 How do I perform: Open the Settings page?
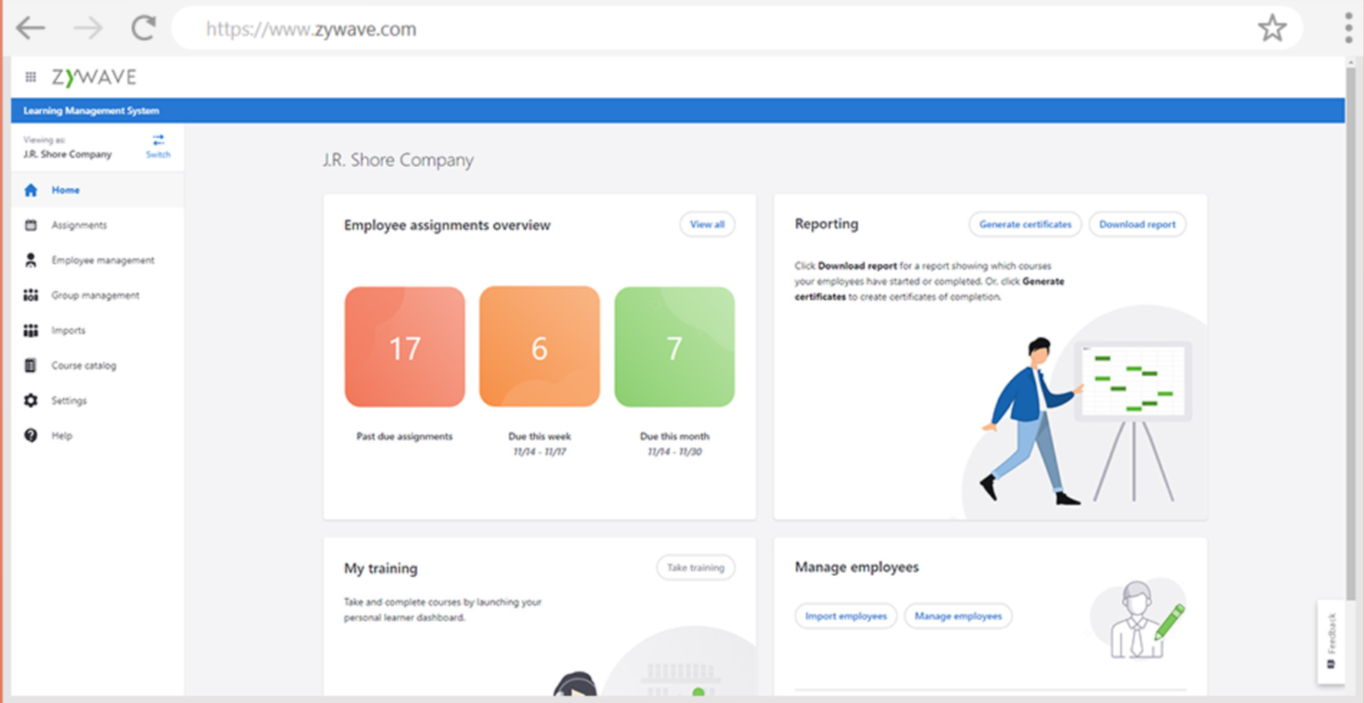[x=66, y=400]
